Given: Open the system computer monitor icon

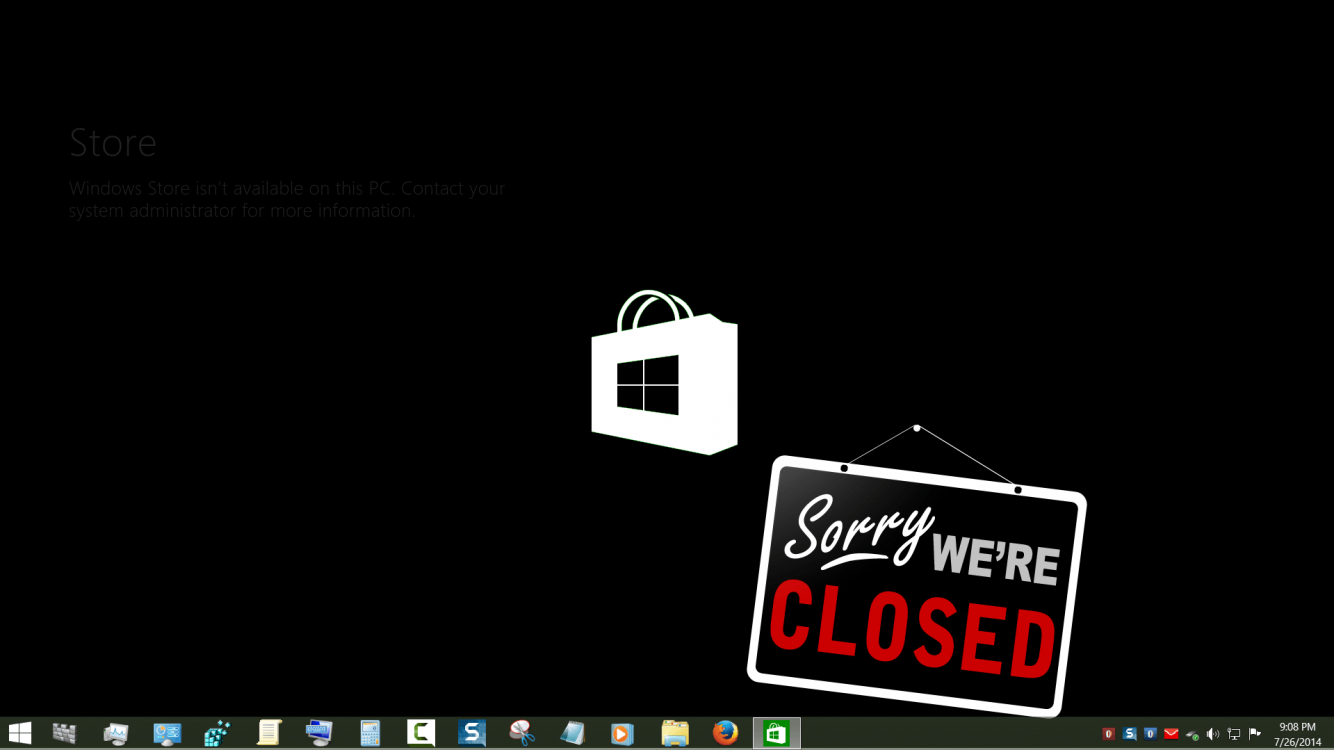Looking at the screenshot, I should coord(319,733).
